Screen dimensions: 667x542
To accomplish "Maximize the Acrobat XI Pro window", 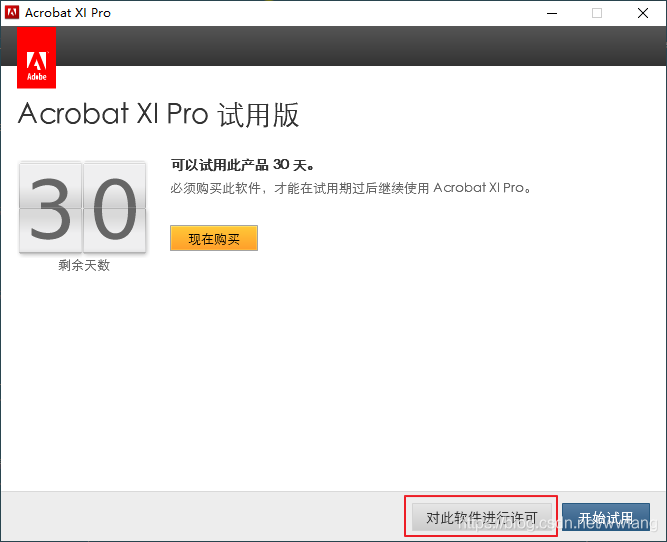I will click(x=597, y=13).
